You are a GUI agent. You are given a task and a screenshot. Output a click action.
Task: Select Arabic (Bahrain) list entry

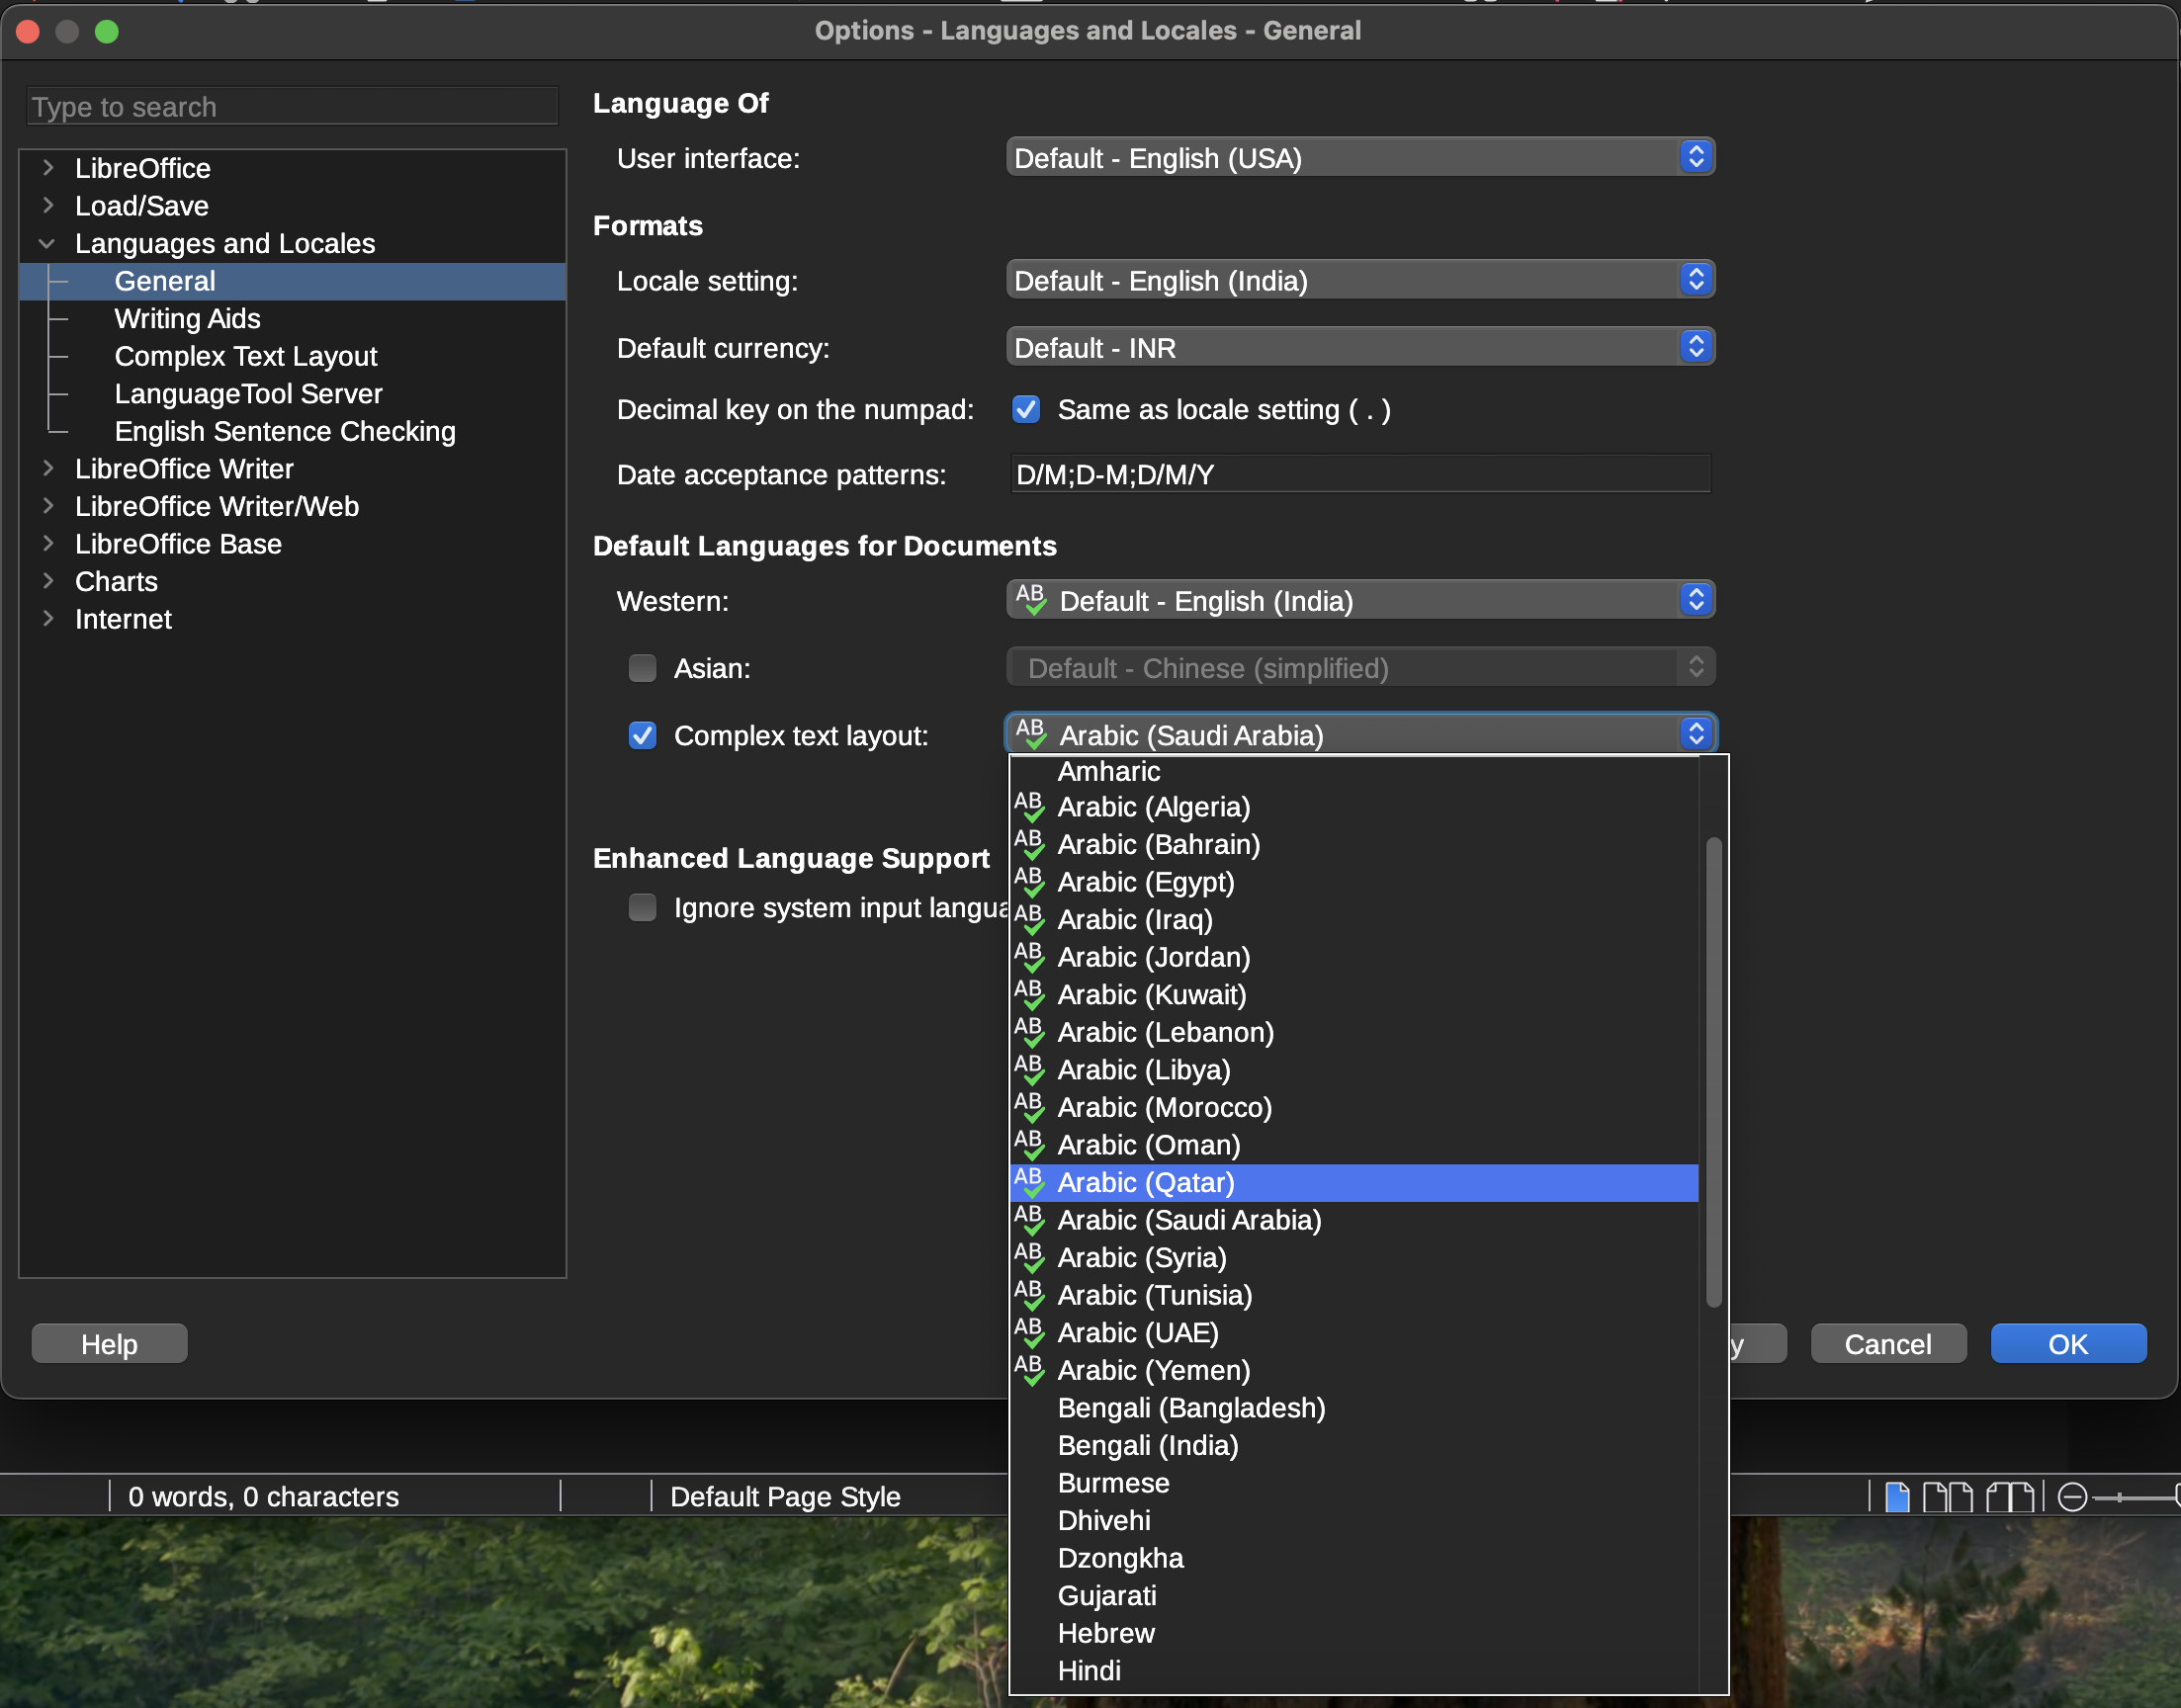click(x=1354, y=845)
